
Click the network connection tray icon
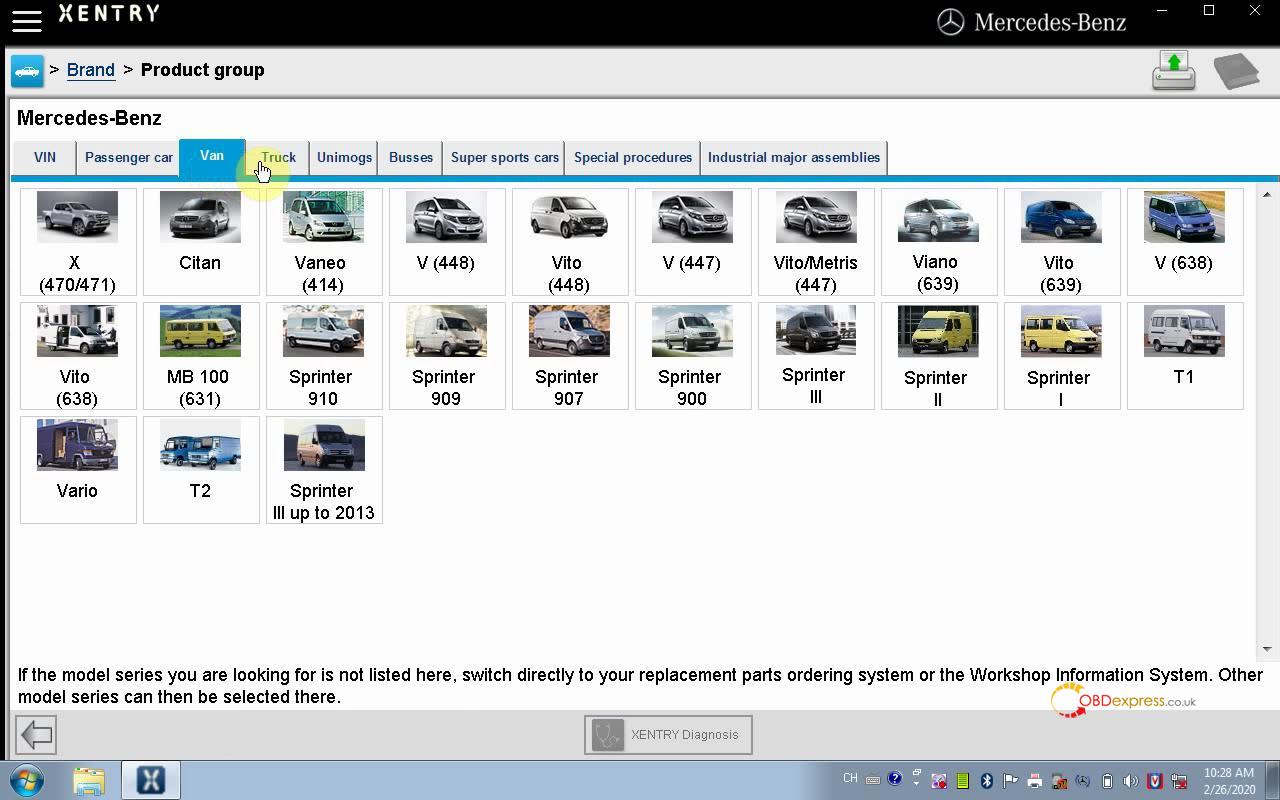tap(1179, 780)
